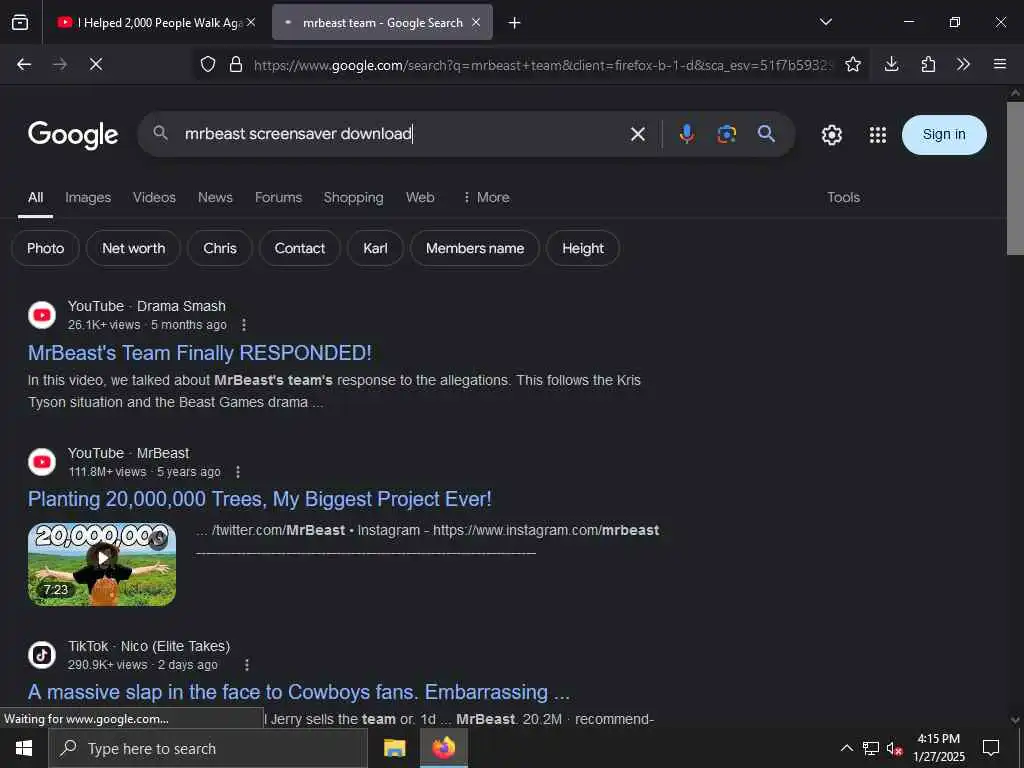Open Windows Start menu
The height and width of the screenshot is (768, 1024).
24,748
